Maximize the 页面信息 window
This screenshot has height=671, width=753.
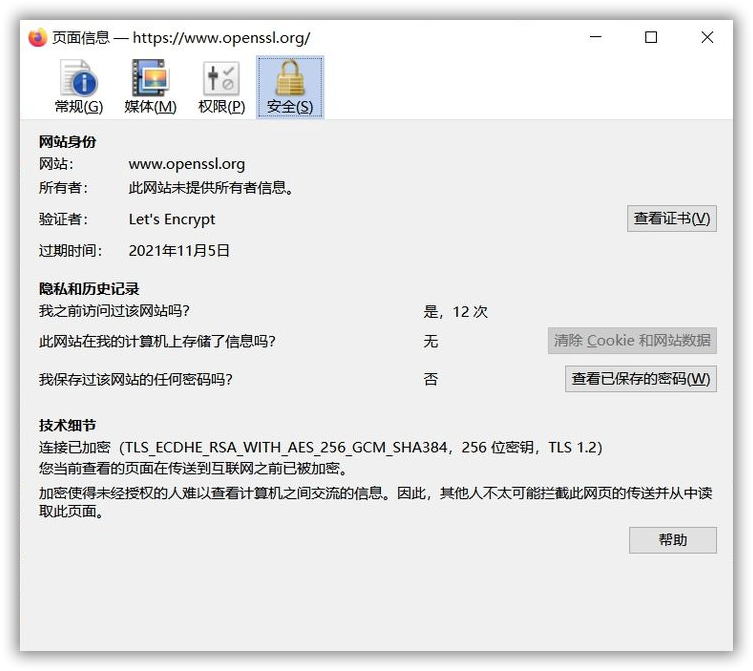coord(651,37)
